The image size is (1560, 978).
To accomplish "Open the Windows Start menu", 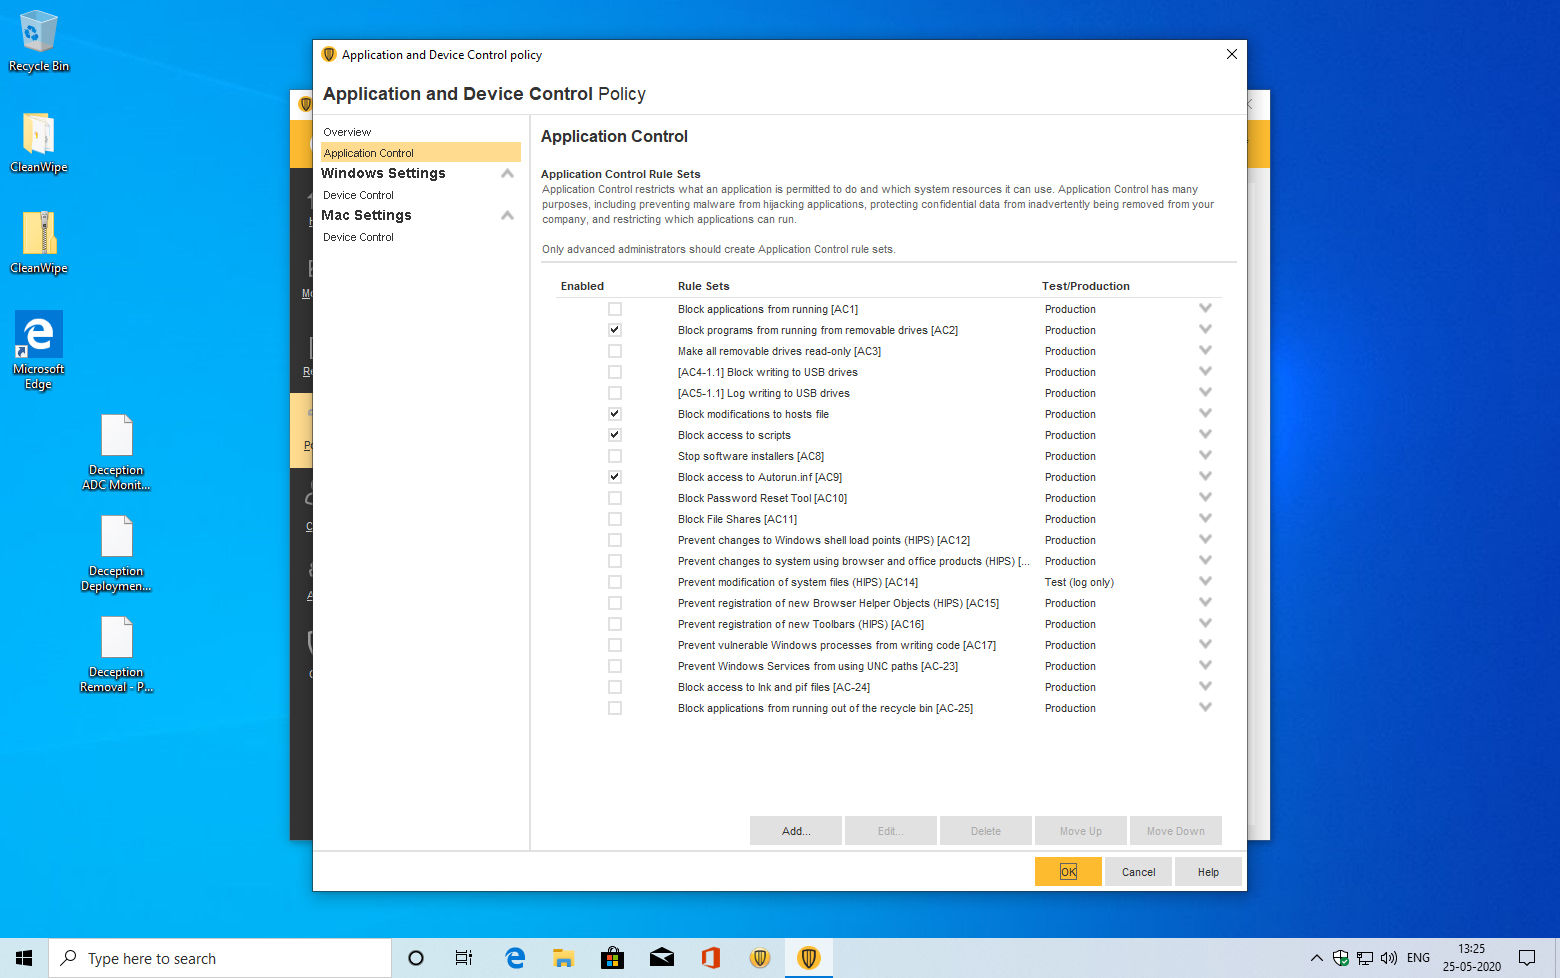I will (24, 958).
